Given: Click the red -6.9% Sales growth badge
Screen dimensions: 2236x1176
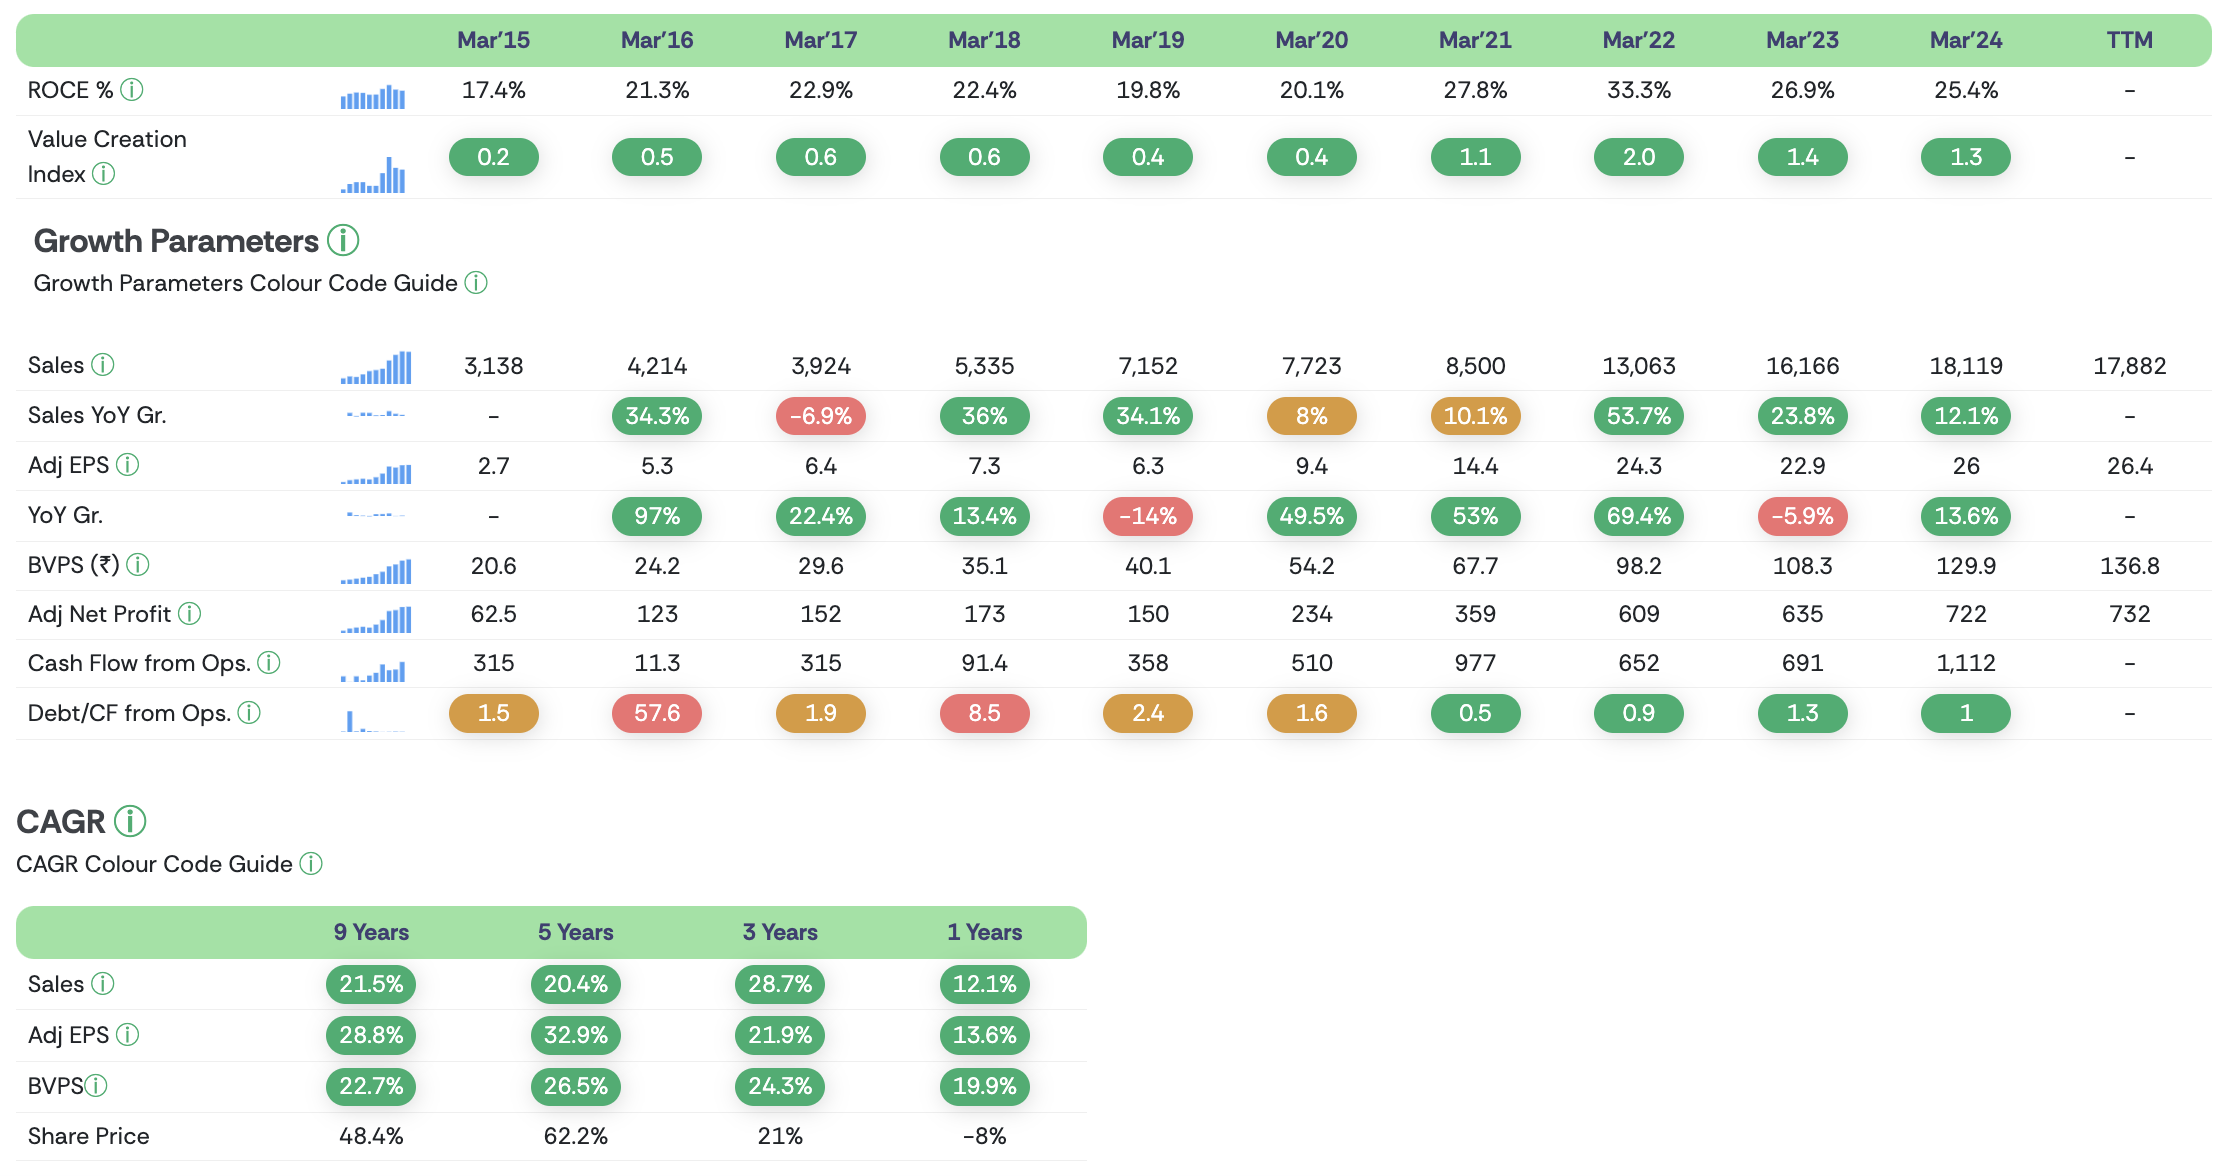Looking at the screenshot, I should click(820, 416).
